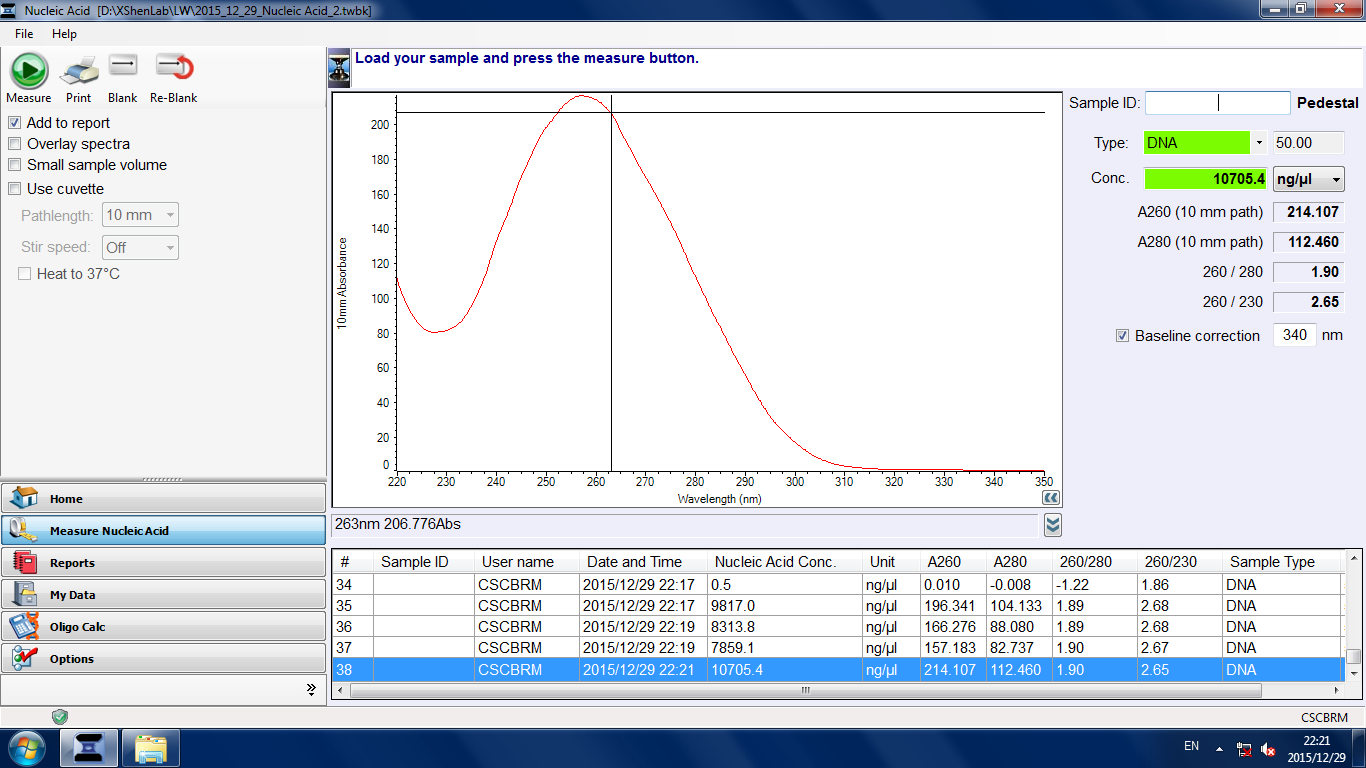Image resolution: width=1366 pixels, height=768 pixels.
Task: Open the Help menu
Action: click(x=64, y=34)
